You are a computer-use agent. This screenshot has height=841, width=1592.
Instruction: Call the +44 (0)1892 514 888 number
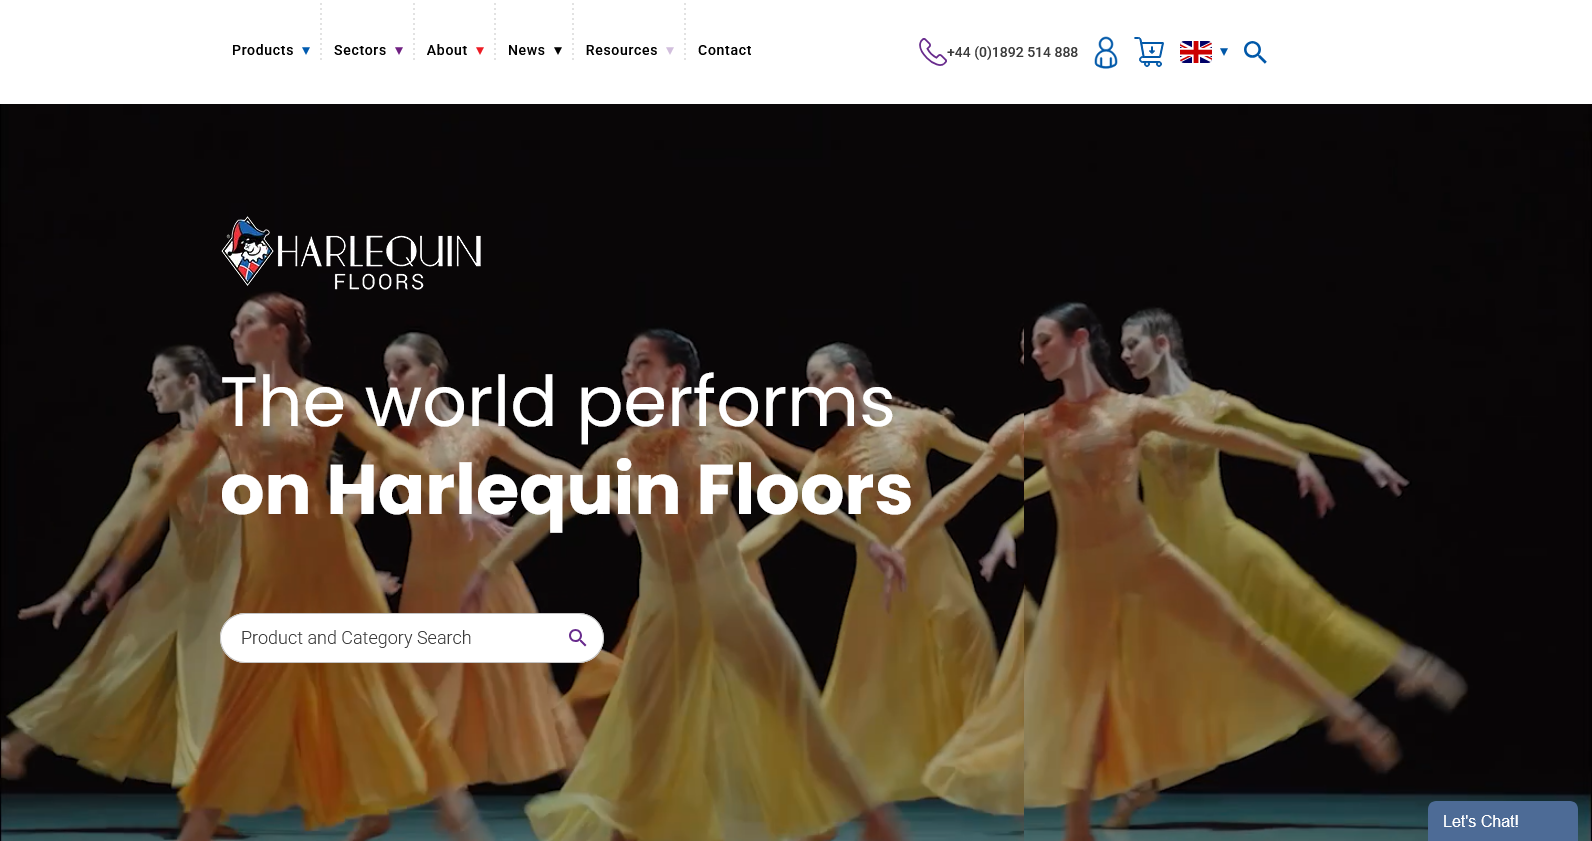pos(1012,52)
